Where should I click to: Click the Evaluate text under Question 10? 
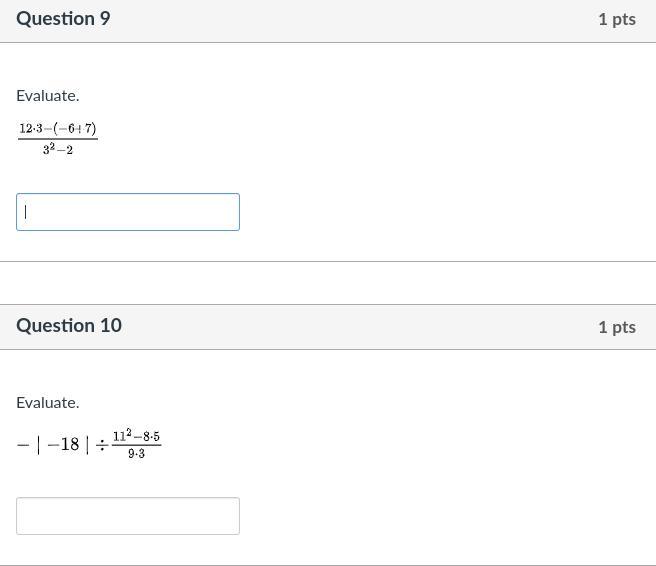[47, 402]
